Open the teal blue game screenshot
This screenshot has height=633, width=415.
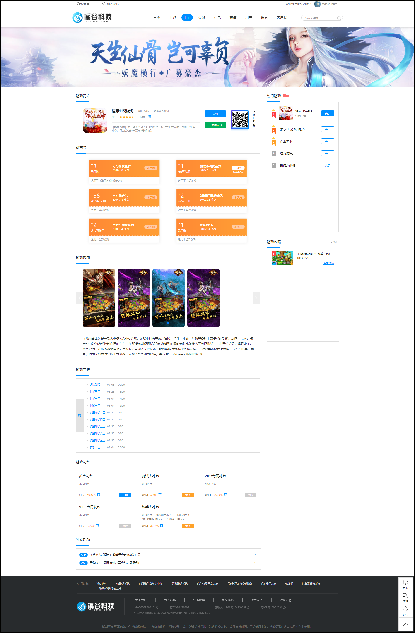tap(168, 298)
